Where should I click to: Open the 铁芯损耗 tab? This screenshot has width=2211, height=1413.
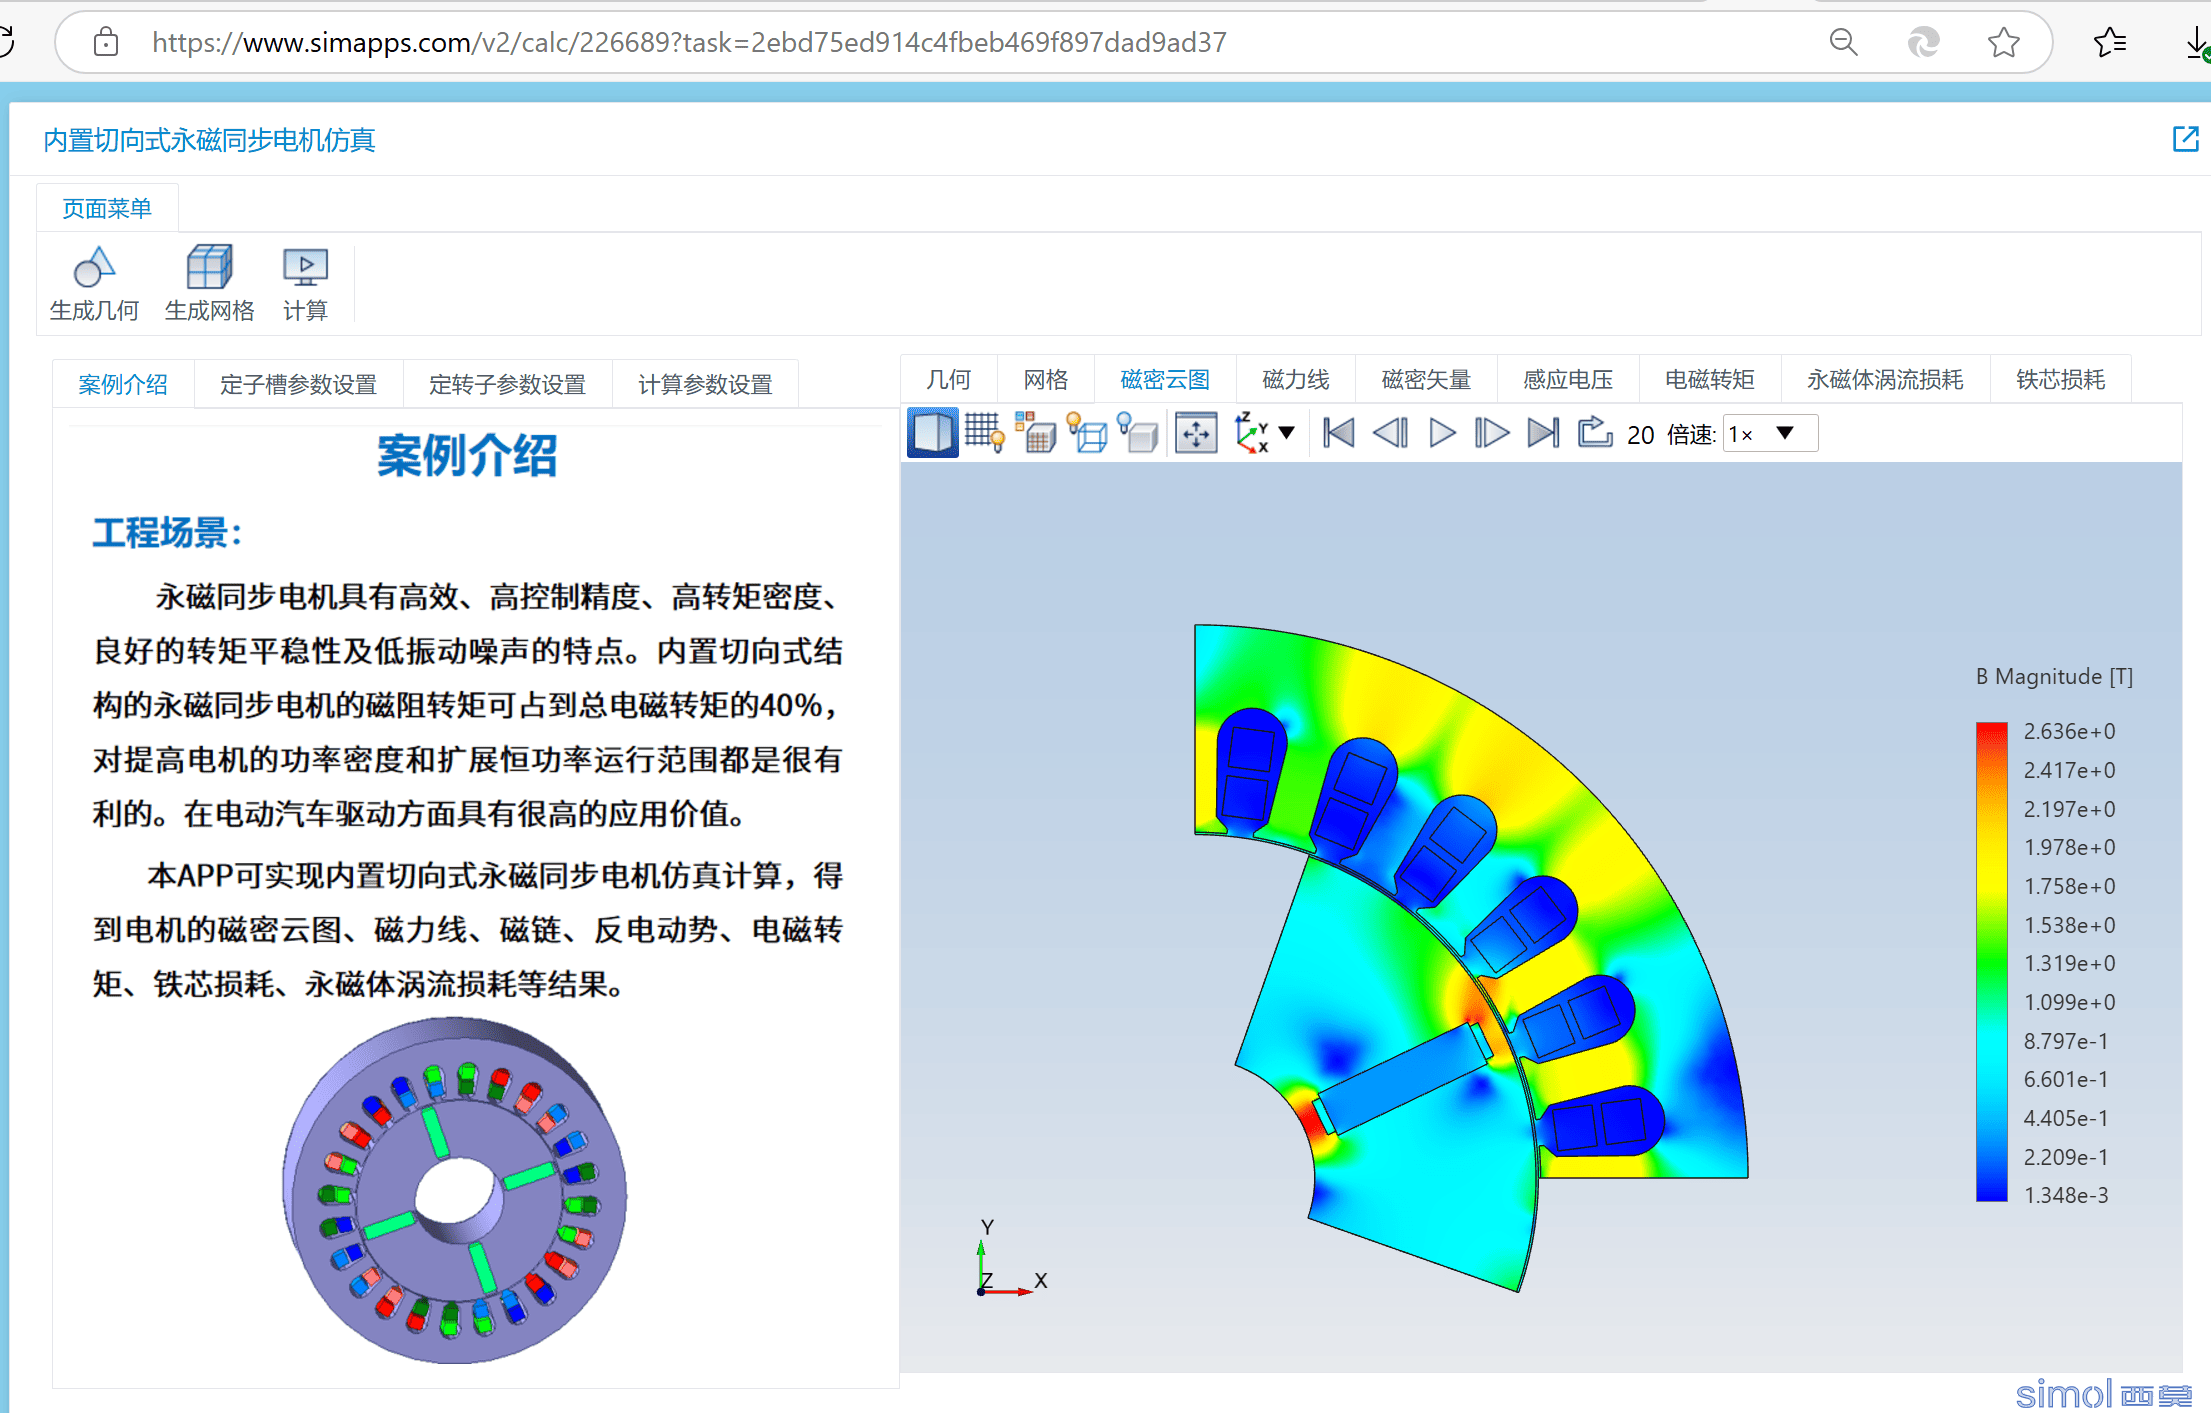[x=2061, y=380]
